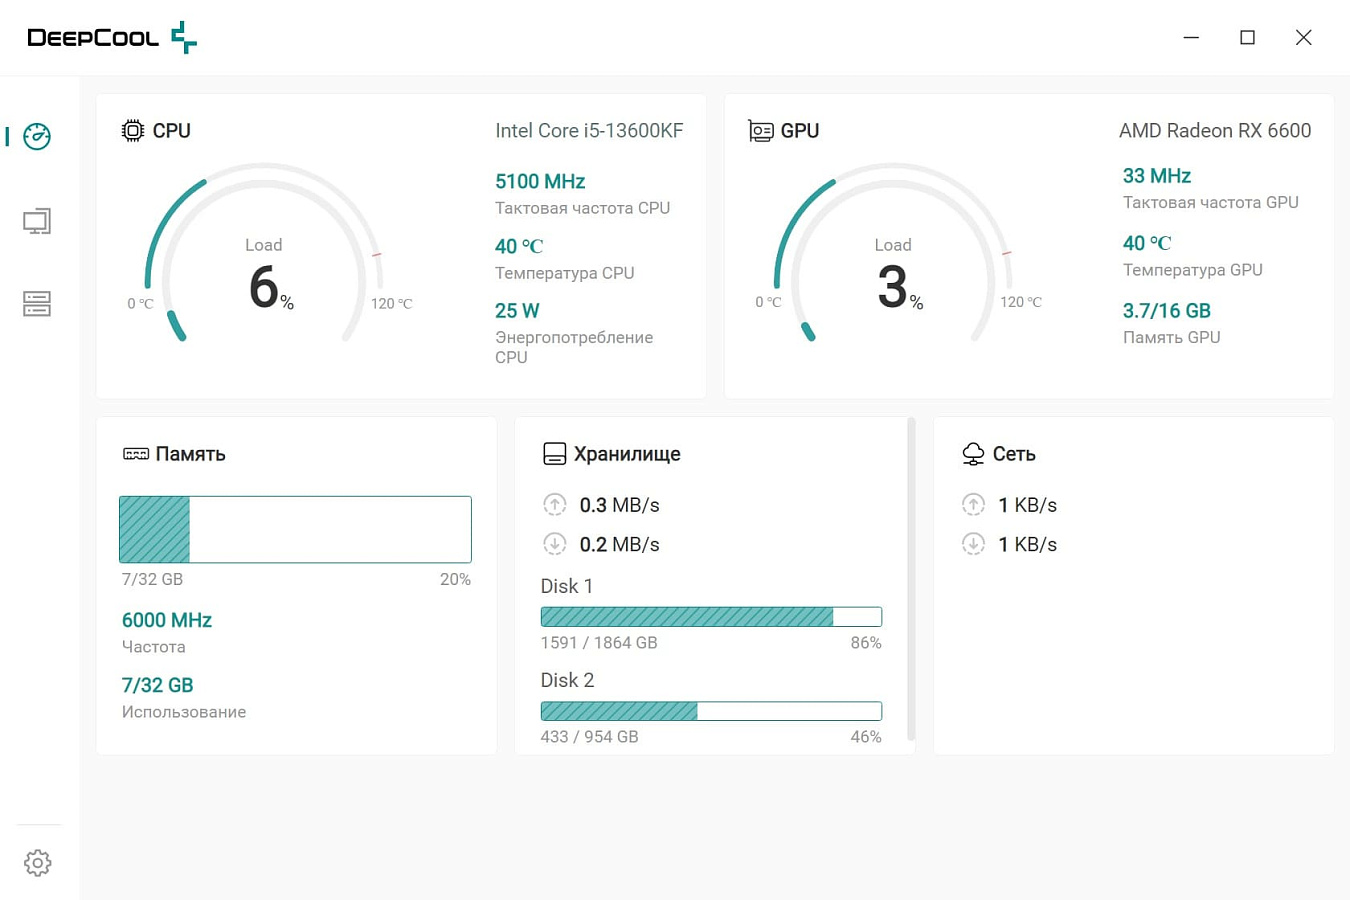The height and width of the screenshot is (900, 1350).
Task: Click the 40 °C CPU temperature value
Action: [519, 246]
